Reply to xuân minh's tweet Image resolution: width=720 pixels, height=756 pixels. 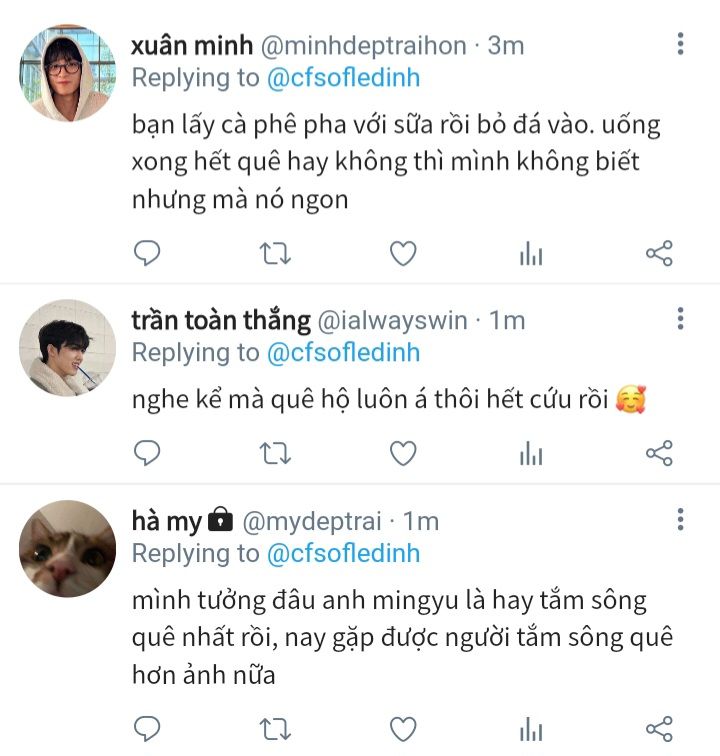coord(147,254)
